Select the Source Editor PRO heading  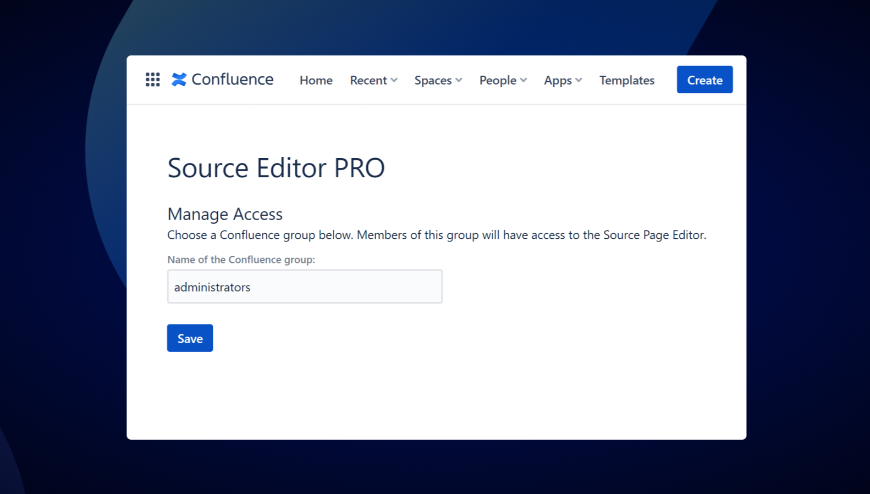coord(276,168)
